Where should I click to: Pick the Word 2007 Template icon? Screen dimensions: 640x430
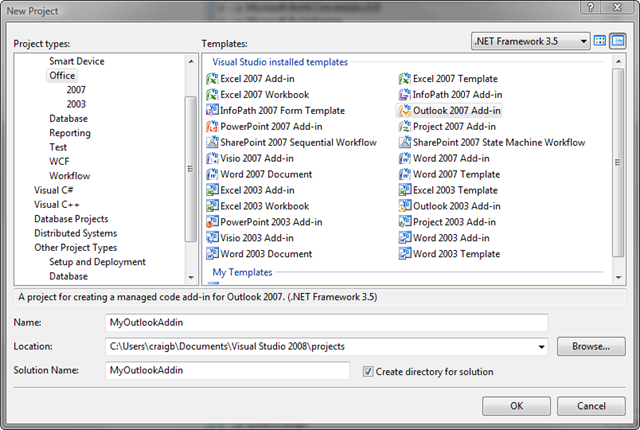point(405,174)
